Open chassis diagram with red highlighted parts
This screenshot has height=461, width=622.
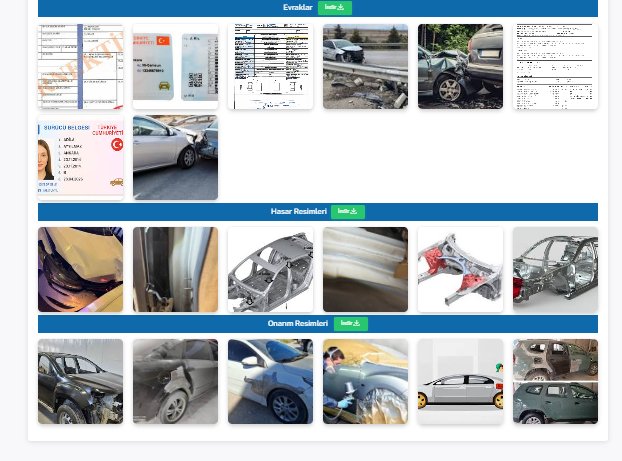click(460, 269)
